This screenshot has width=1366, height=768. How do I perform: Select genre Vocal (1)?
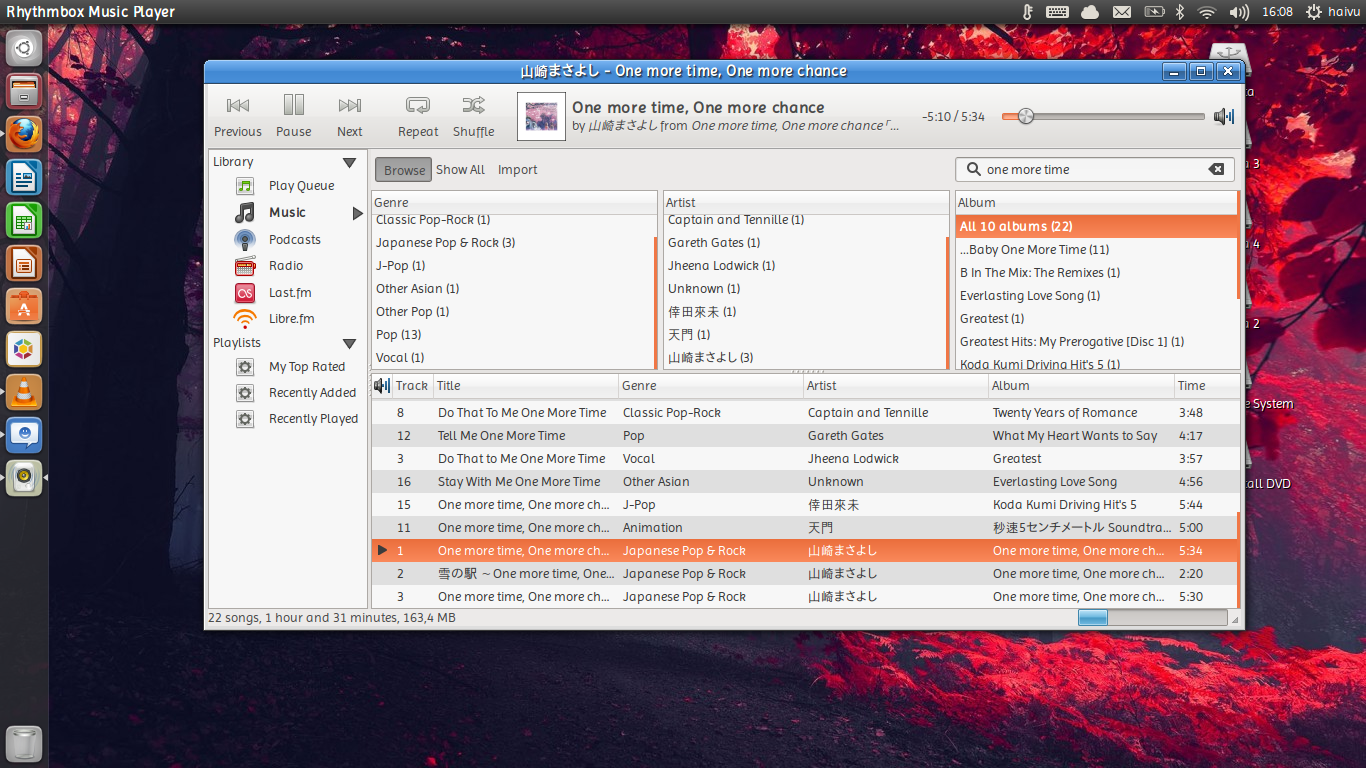pos(513,358)
